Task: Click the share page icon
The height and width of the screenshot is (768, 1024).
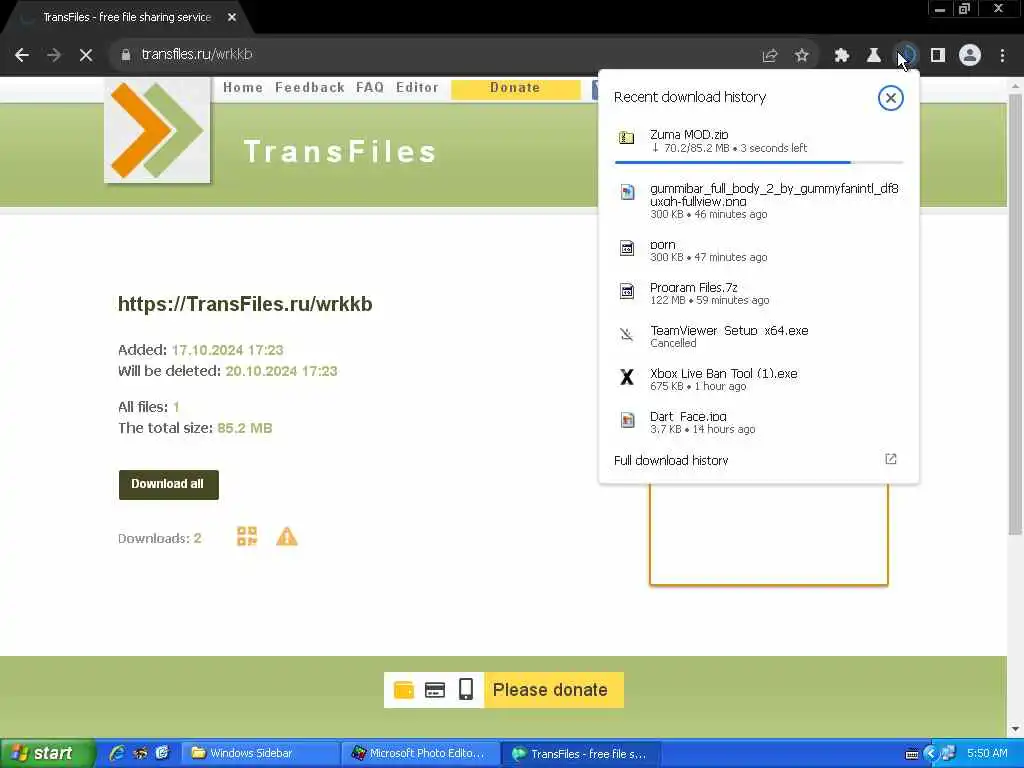Action: 770,56
